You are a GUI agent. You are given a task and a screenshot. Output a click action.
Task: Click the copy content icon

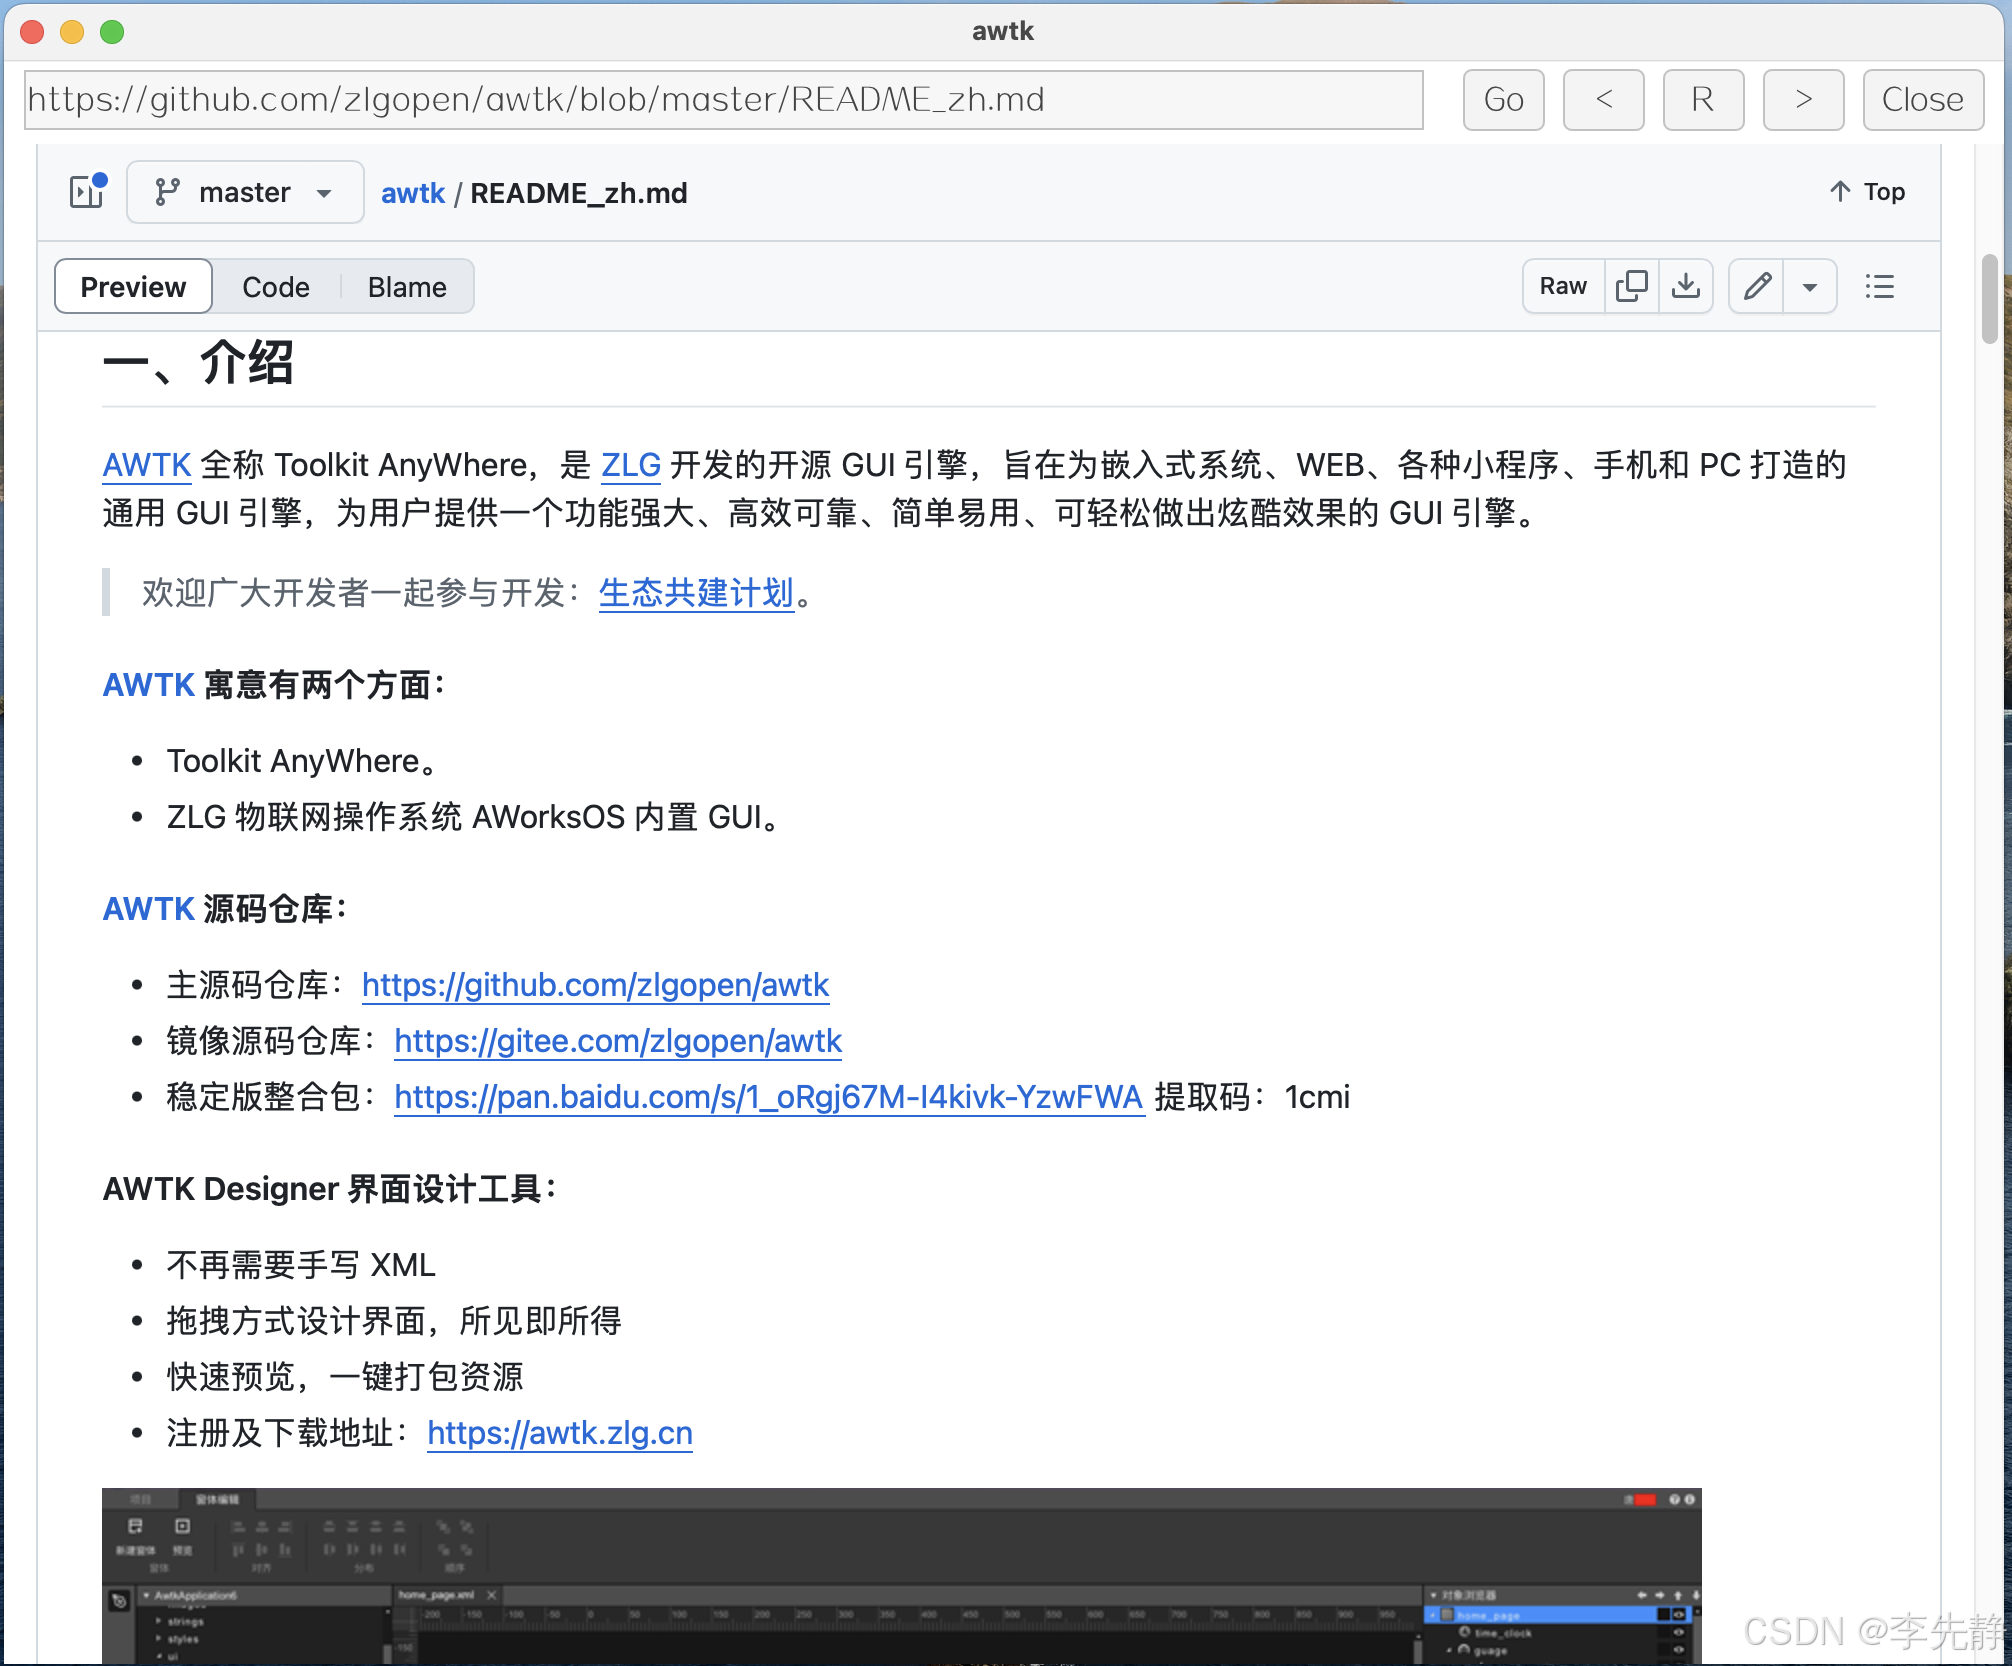[1634, 287]
